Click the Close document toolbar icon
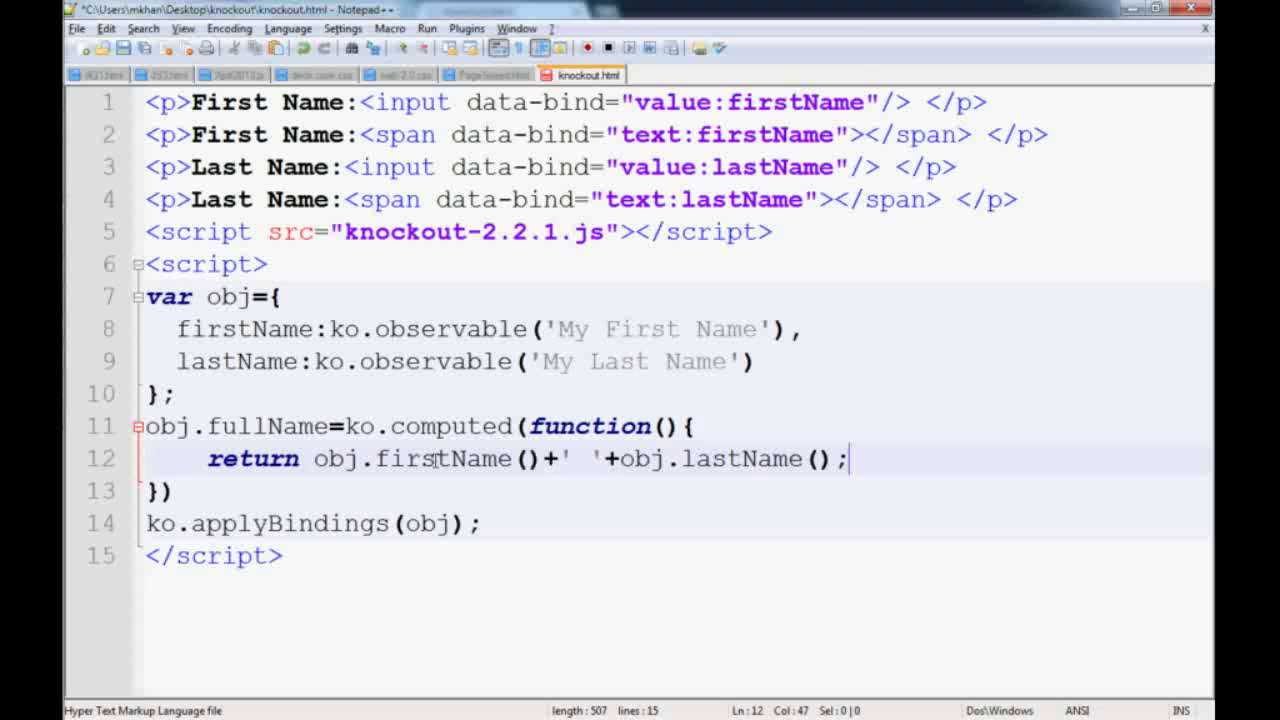The image size is (1280, 720). point(165,48)
